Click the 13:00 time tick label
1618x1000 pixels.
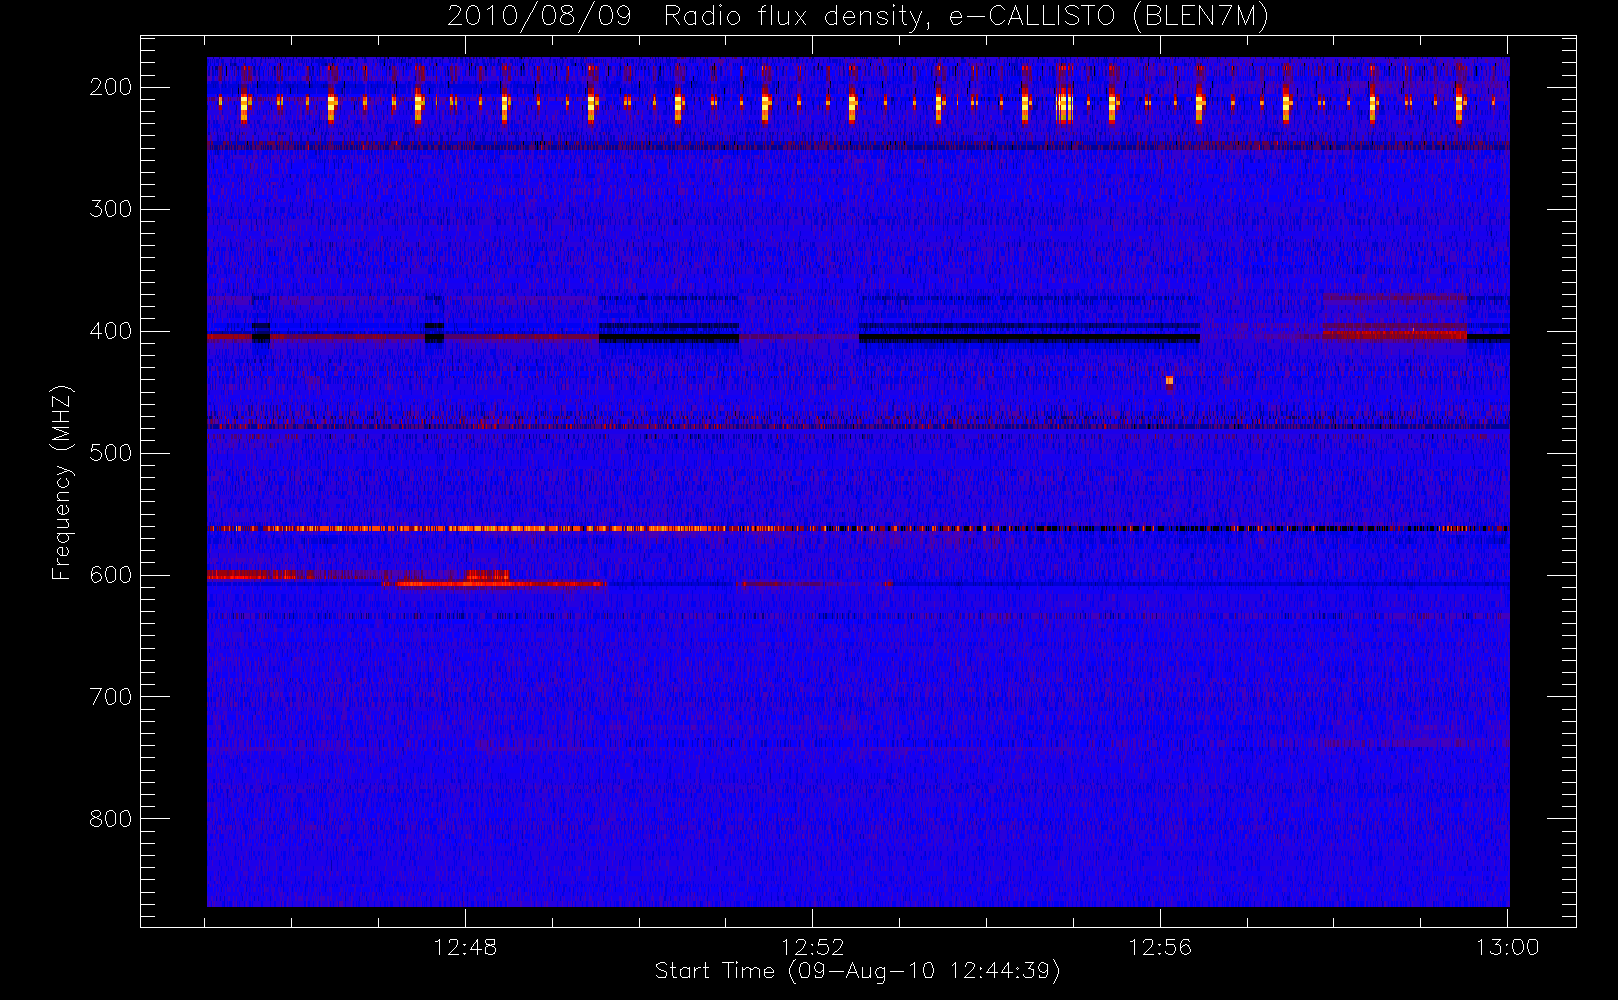1507,947
